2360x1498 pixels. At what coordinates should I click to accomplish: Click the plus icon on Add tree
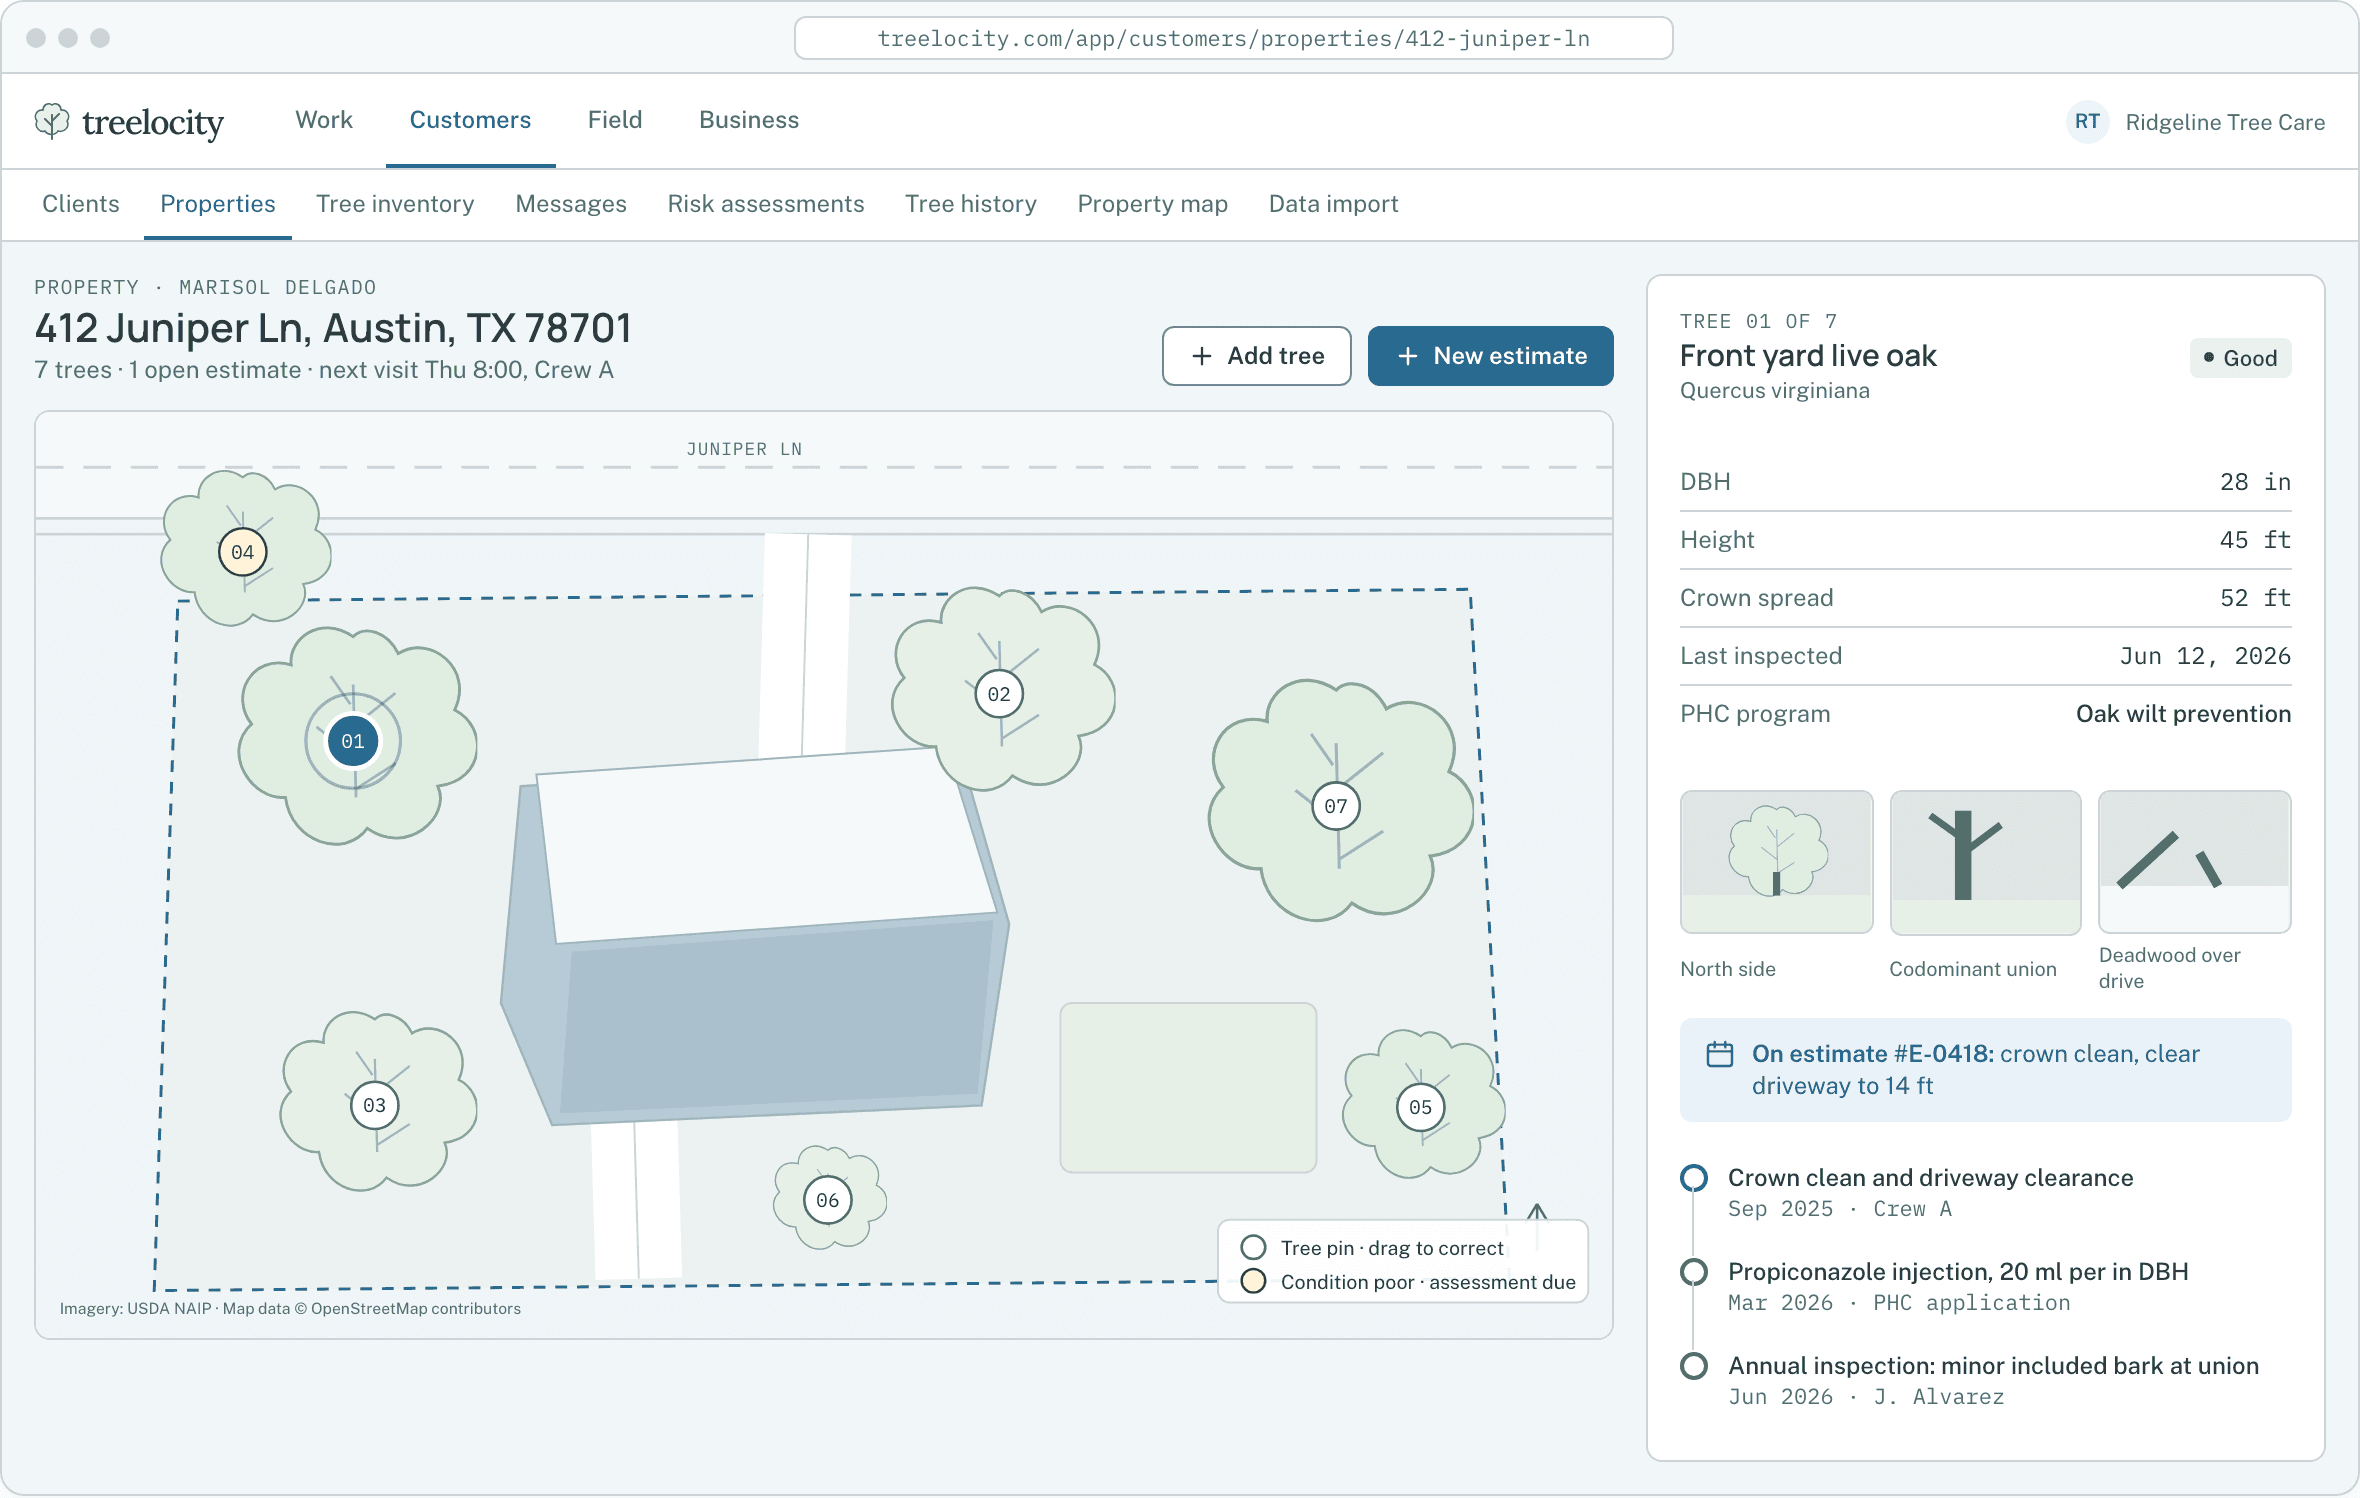click(x=1202, y=356)
